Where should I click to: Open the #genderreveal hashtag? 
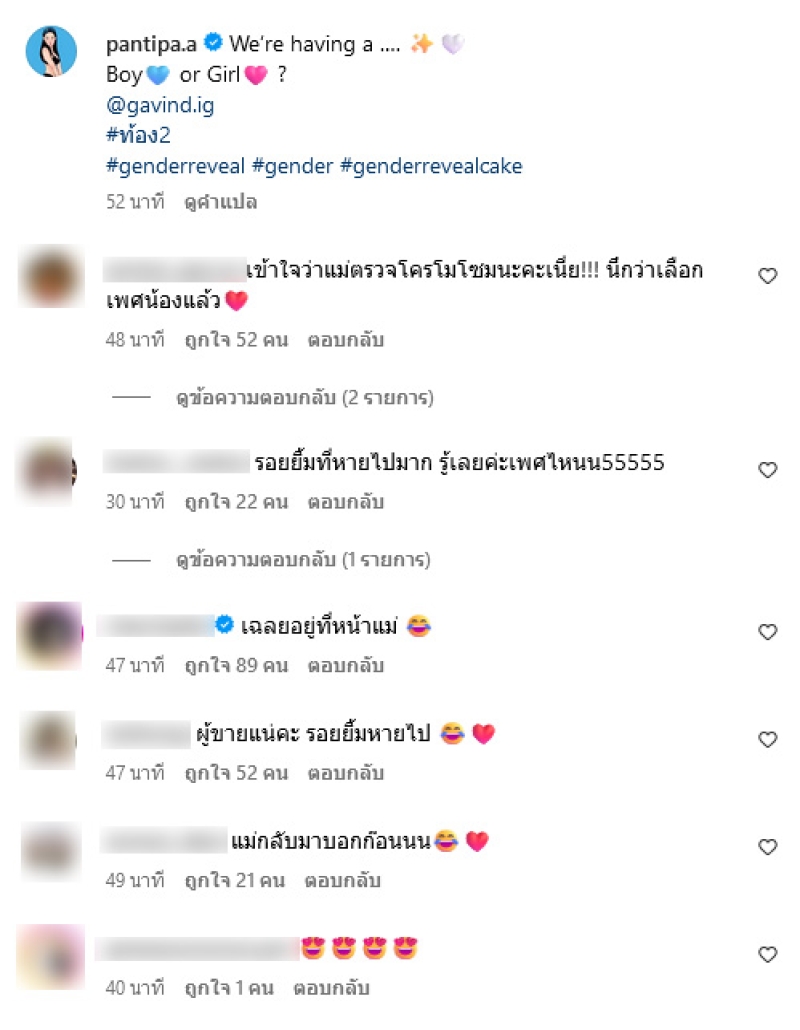point(175,166)
